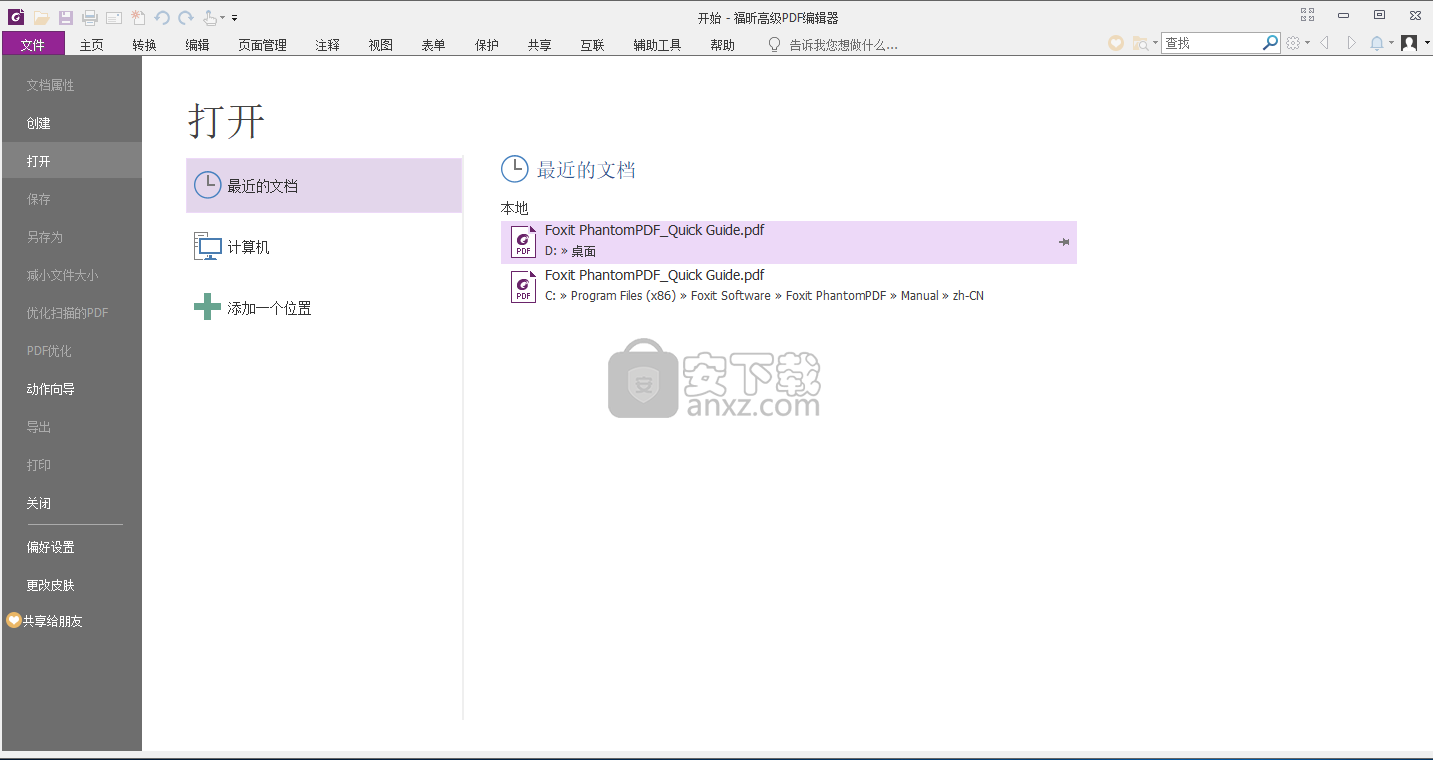Image resolution: width=1433 pixels, height=760 pixels.
Task: Pin the D: 桌面 recent document
Action: pyautogui.click(x=1064, y=242)
